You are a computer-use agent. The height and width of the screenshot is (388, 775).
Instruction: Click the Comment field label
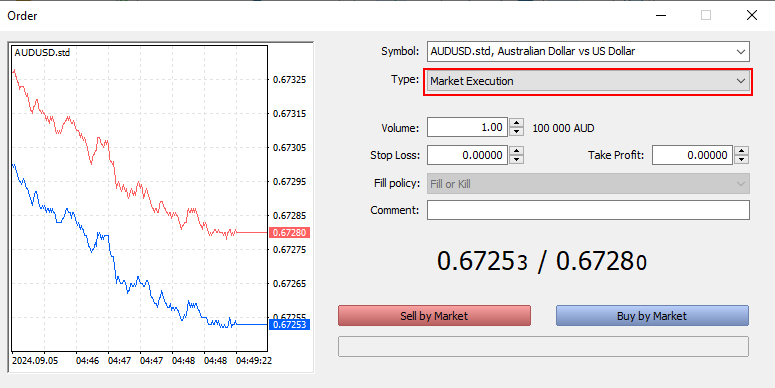click(x=394, y=210)
